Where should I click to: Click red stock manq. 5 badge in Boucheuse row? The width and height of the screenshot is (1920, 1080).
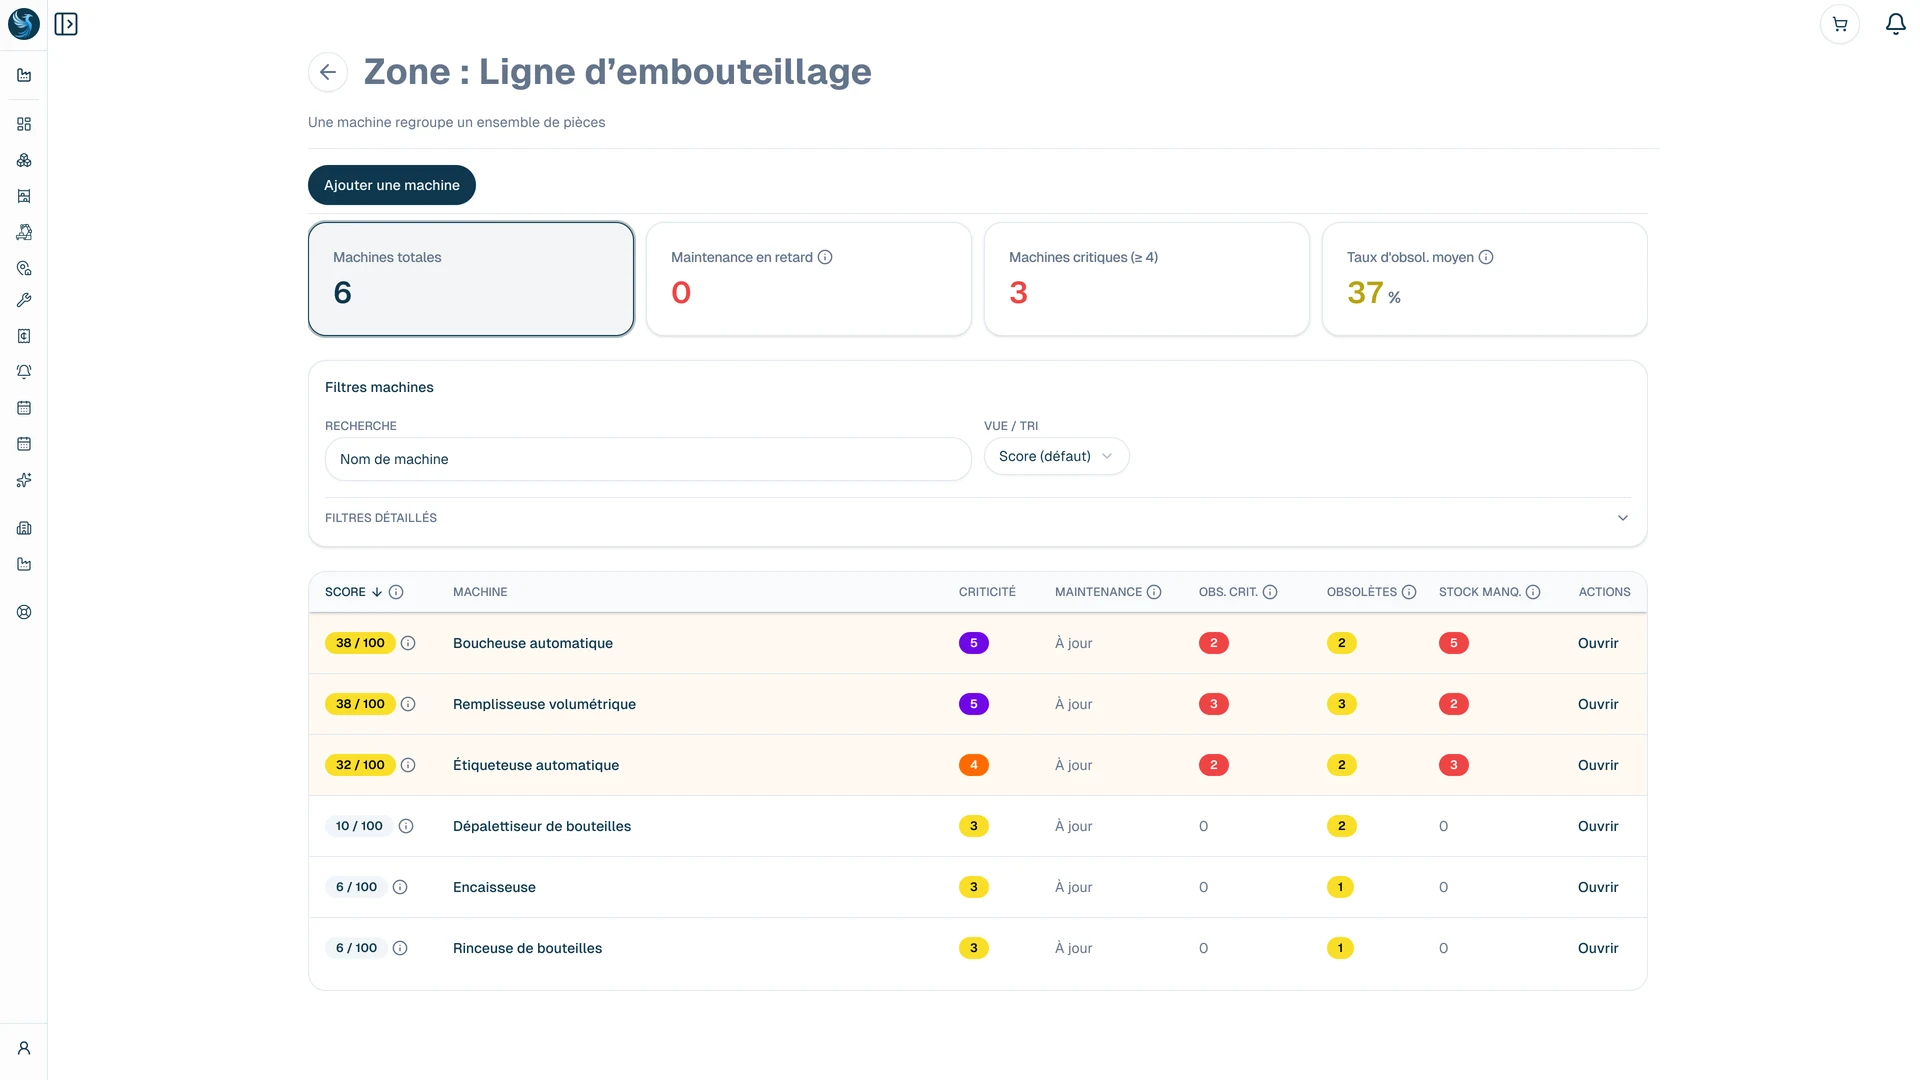(x=1454, y=643)
